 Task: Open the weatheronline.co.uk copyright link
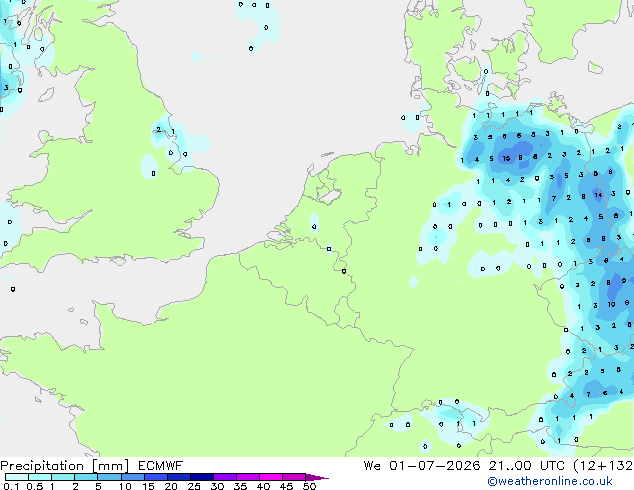(x=550, y=481)
